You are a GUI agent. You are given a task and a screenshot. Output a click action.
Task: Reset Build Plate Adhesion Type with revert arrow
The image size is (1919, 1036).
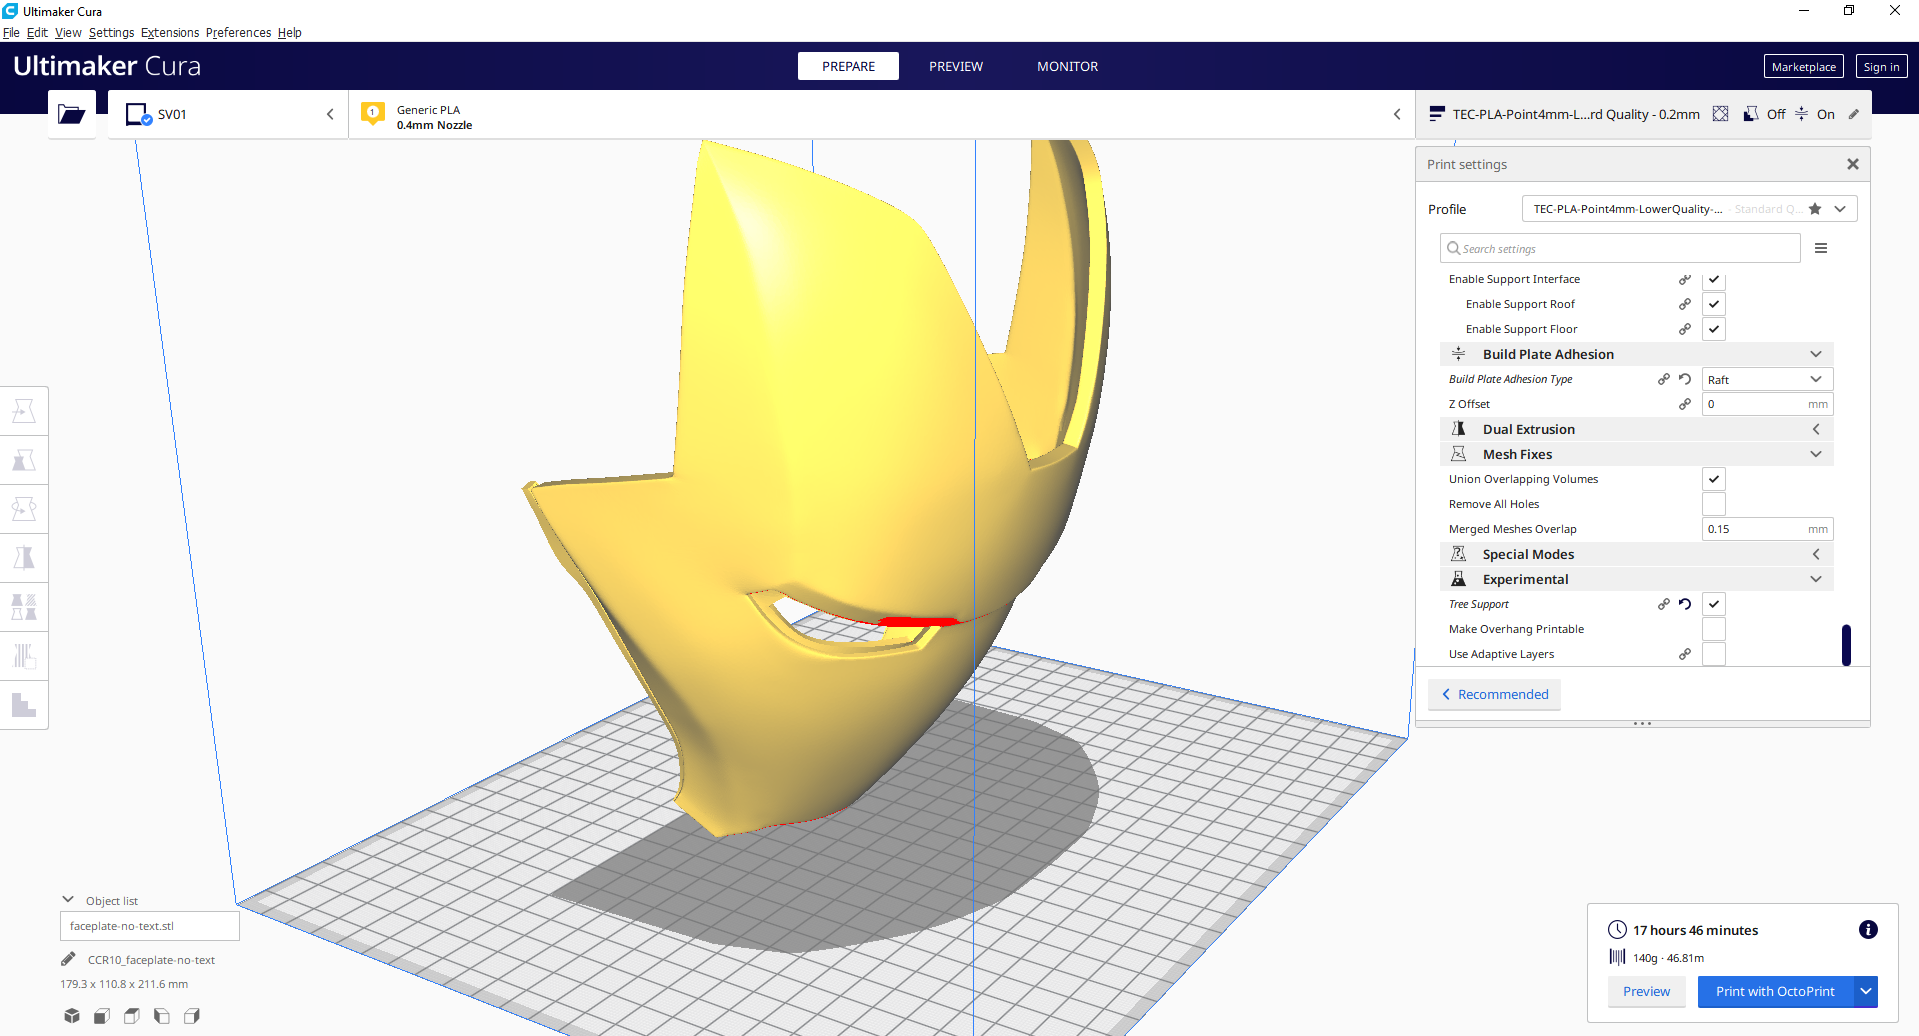1685,379
